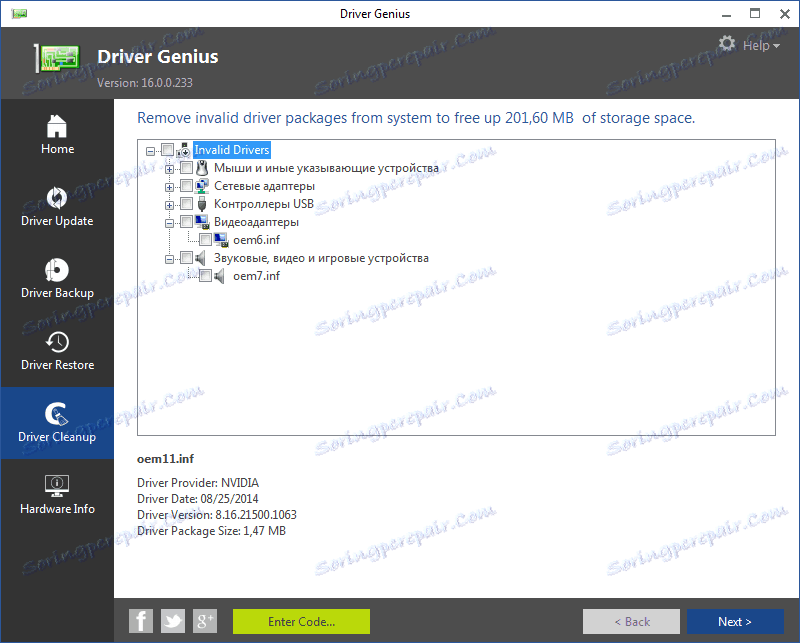Viewport: 800px width, 643px height.
Task: Select Сетевые адаптеры tree row
Action: click(x=264, y=186)
